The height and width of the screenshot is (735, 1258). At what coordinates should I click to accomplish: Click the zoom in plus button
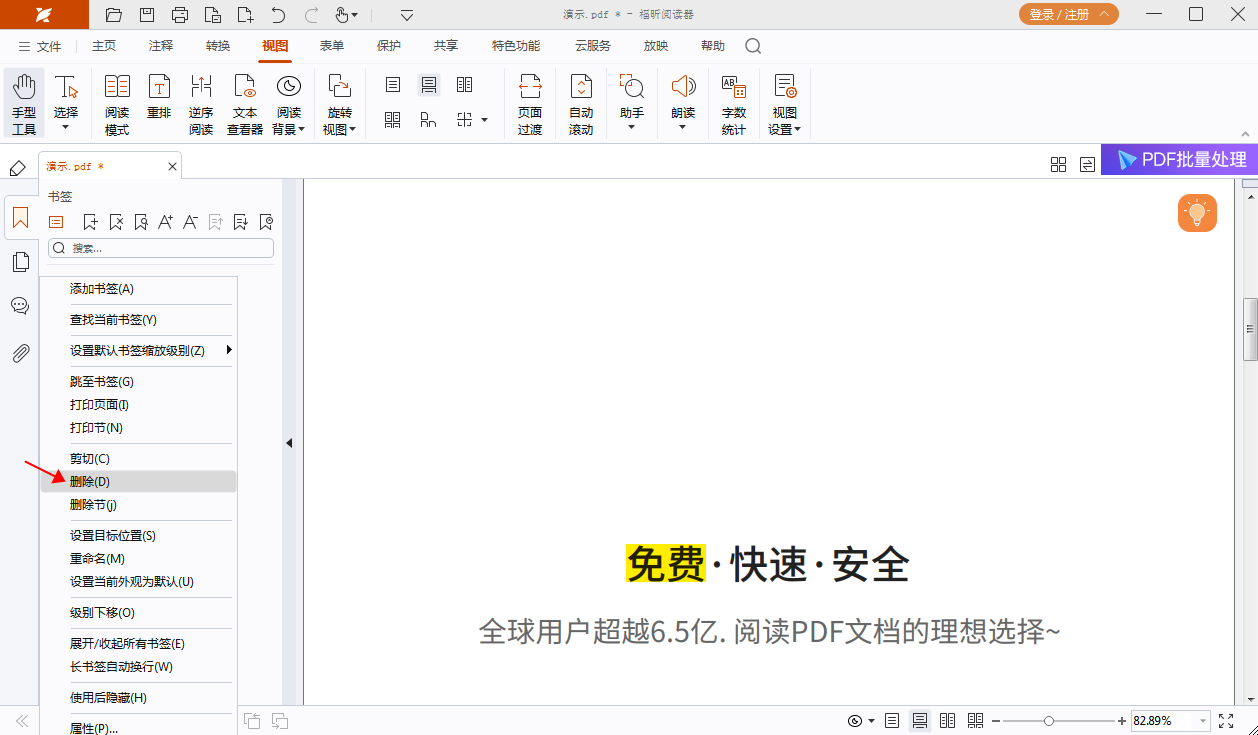(1122, 721)
